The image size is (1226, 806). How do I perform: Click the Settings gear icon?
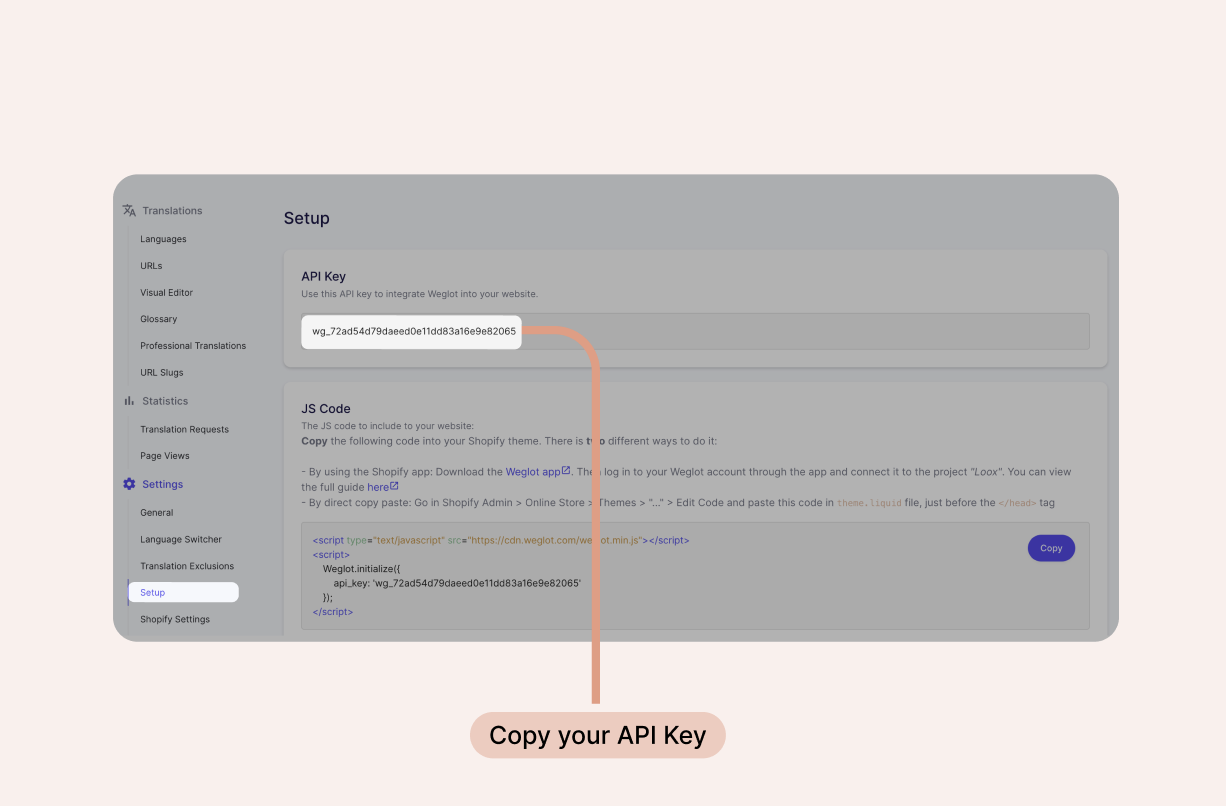[x=129, y=484]
